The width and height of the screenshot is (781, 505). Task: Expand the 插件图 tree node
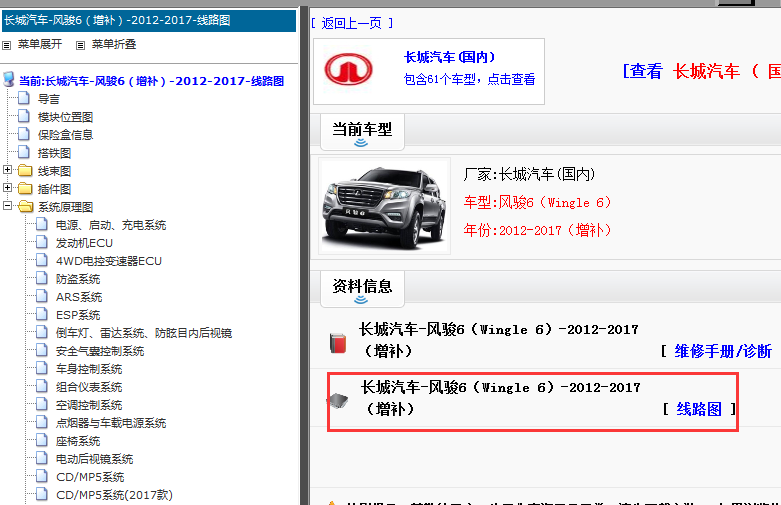tap(7, 188)
